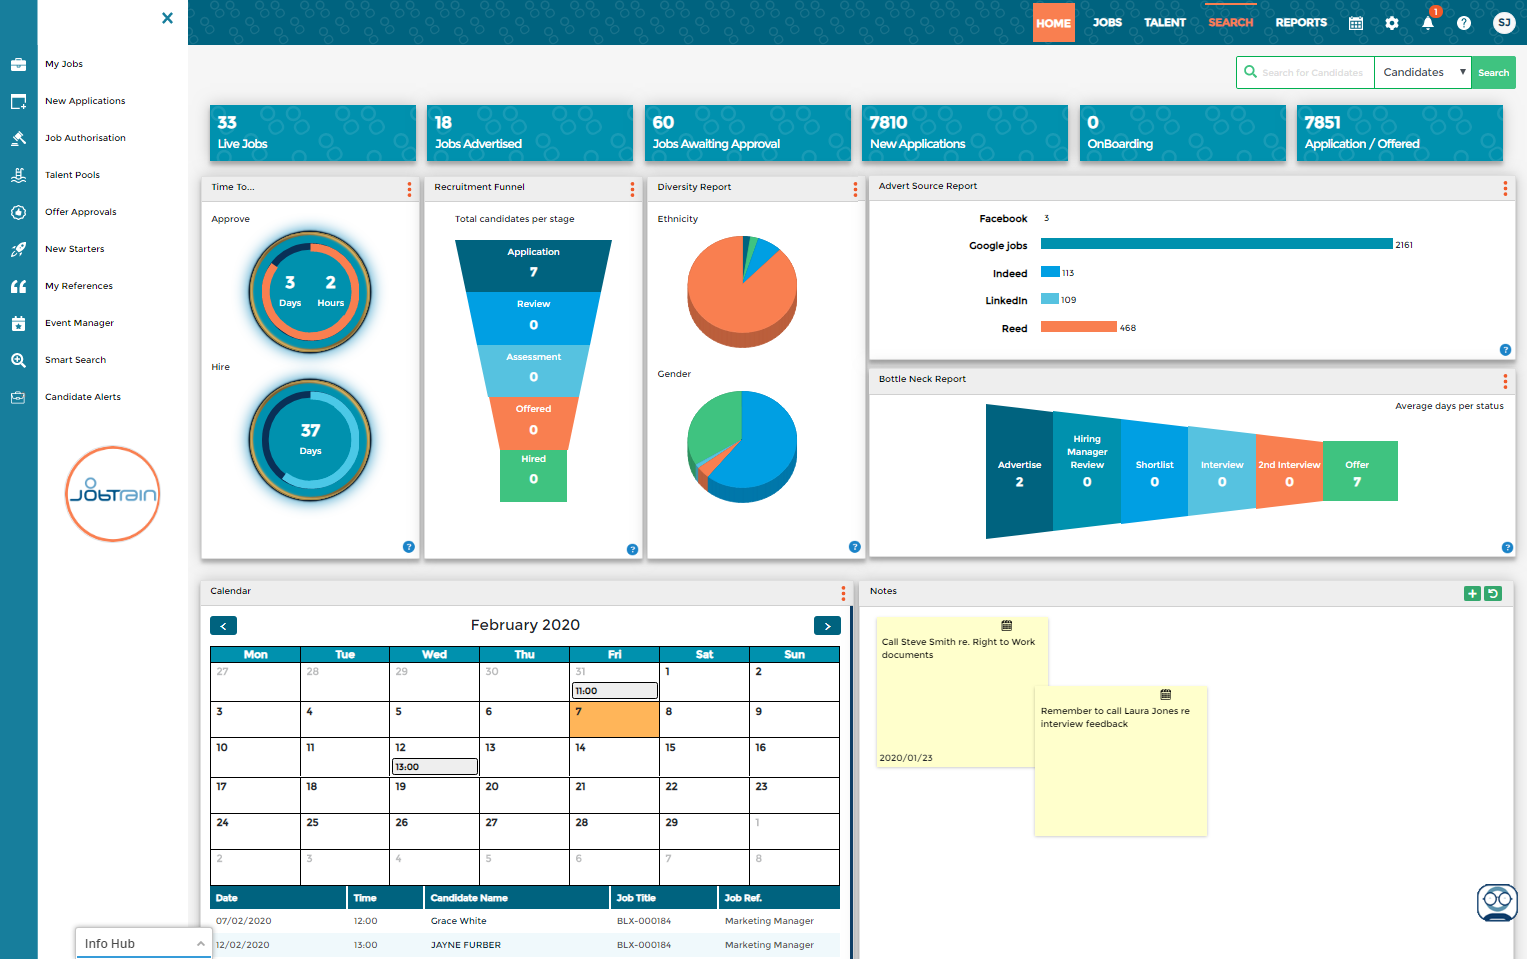1527x959 pixels.
Task: Open the Candidates search type dropdown
Action: [x=1422, y=72]
